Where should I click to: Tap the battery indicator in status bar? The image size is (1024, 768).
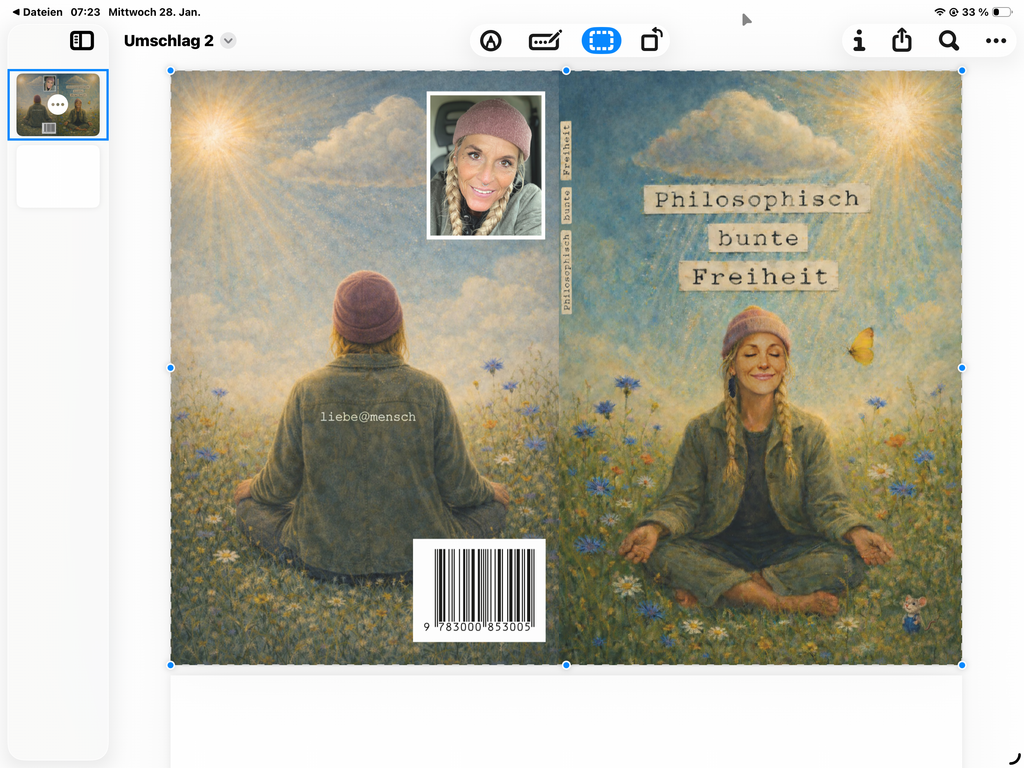coord(1002,12)
